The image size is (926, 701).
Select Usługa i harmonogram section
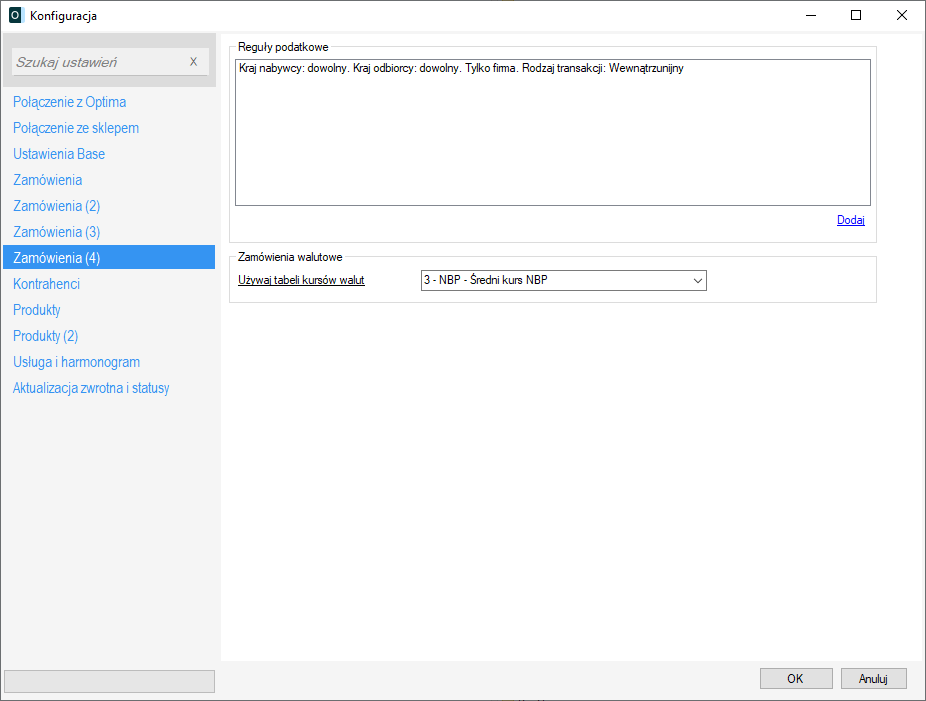pyautogui.click(x=76, y=362)
